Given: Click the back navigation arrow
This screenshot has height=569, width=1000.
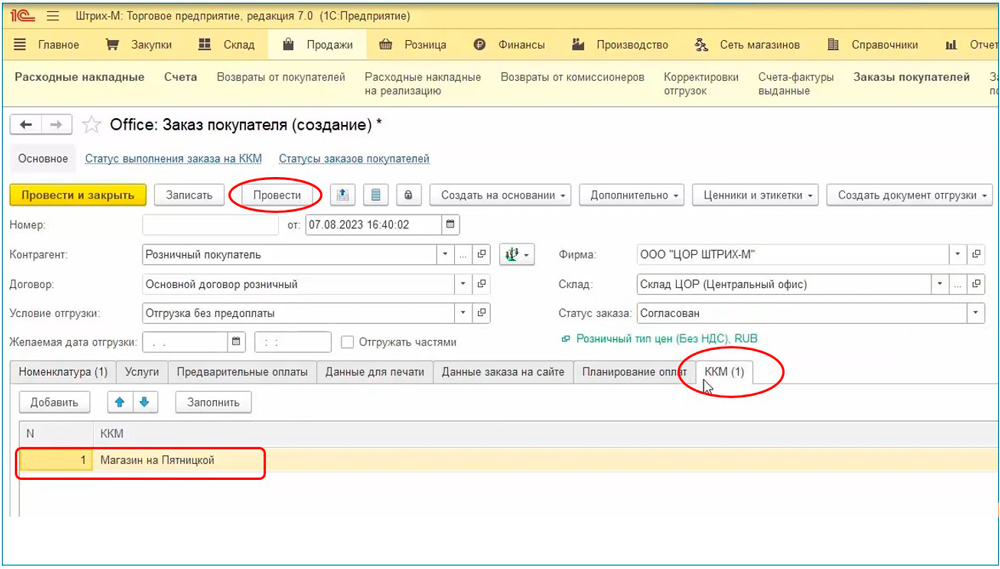Looking at the screenshot, I should tap(26, 125).
